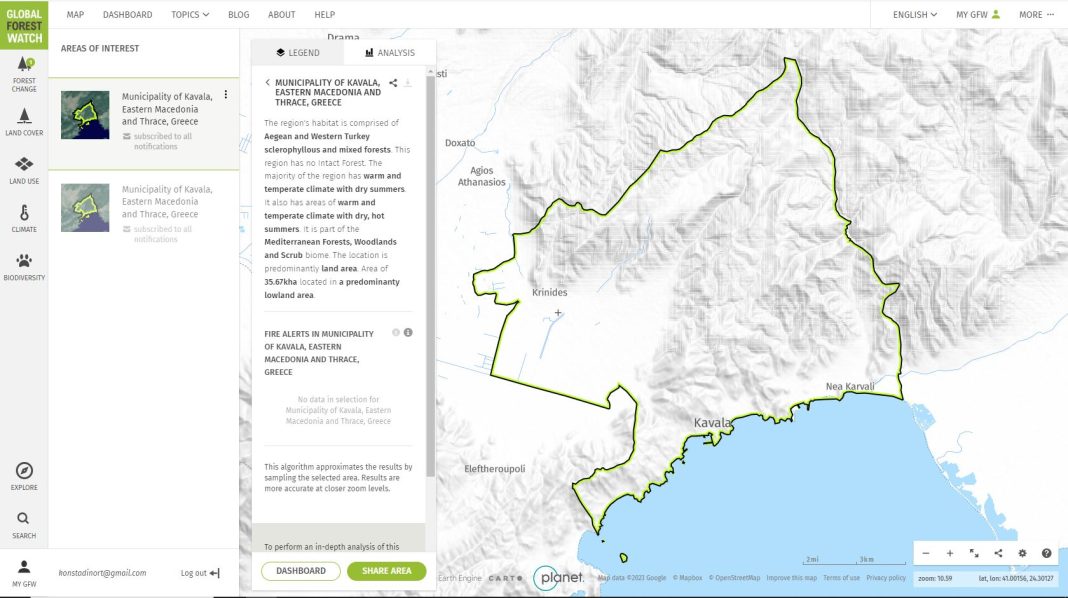Zoom in the map with plus button
This screenshot has height=598, width=1068.
click(950, 553)
